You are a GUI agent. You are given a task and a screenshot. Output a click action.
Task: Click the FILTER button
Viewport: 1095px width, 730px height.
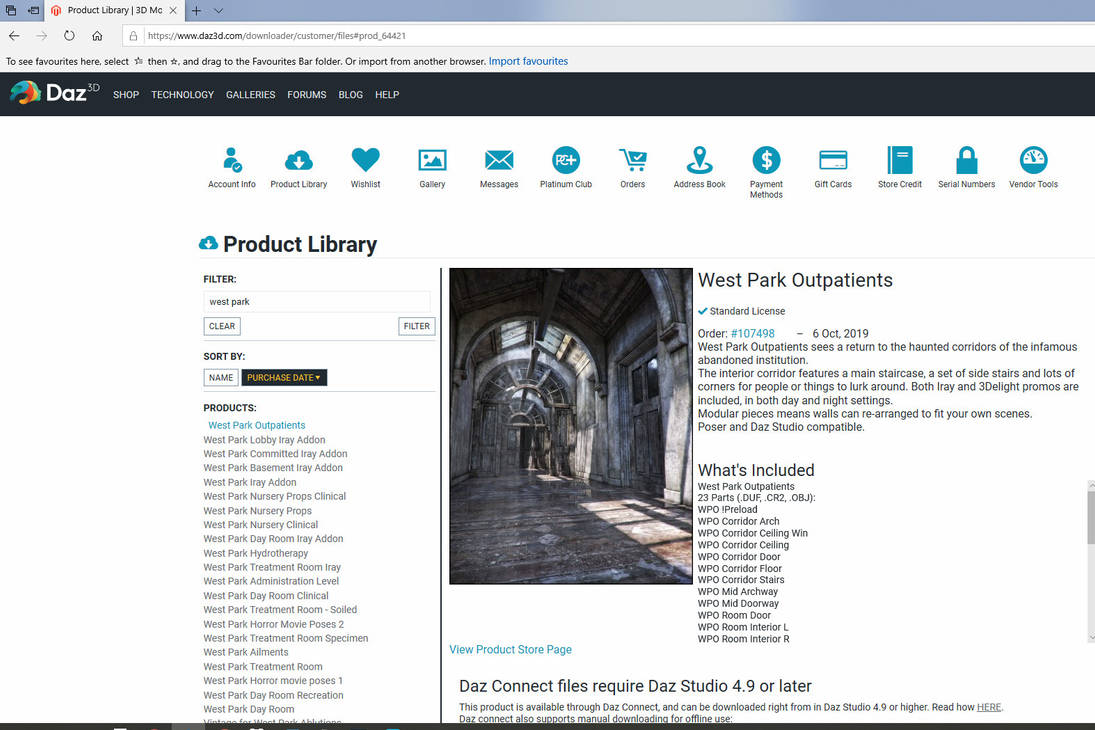[x=417, y=326]
